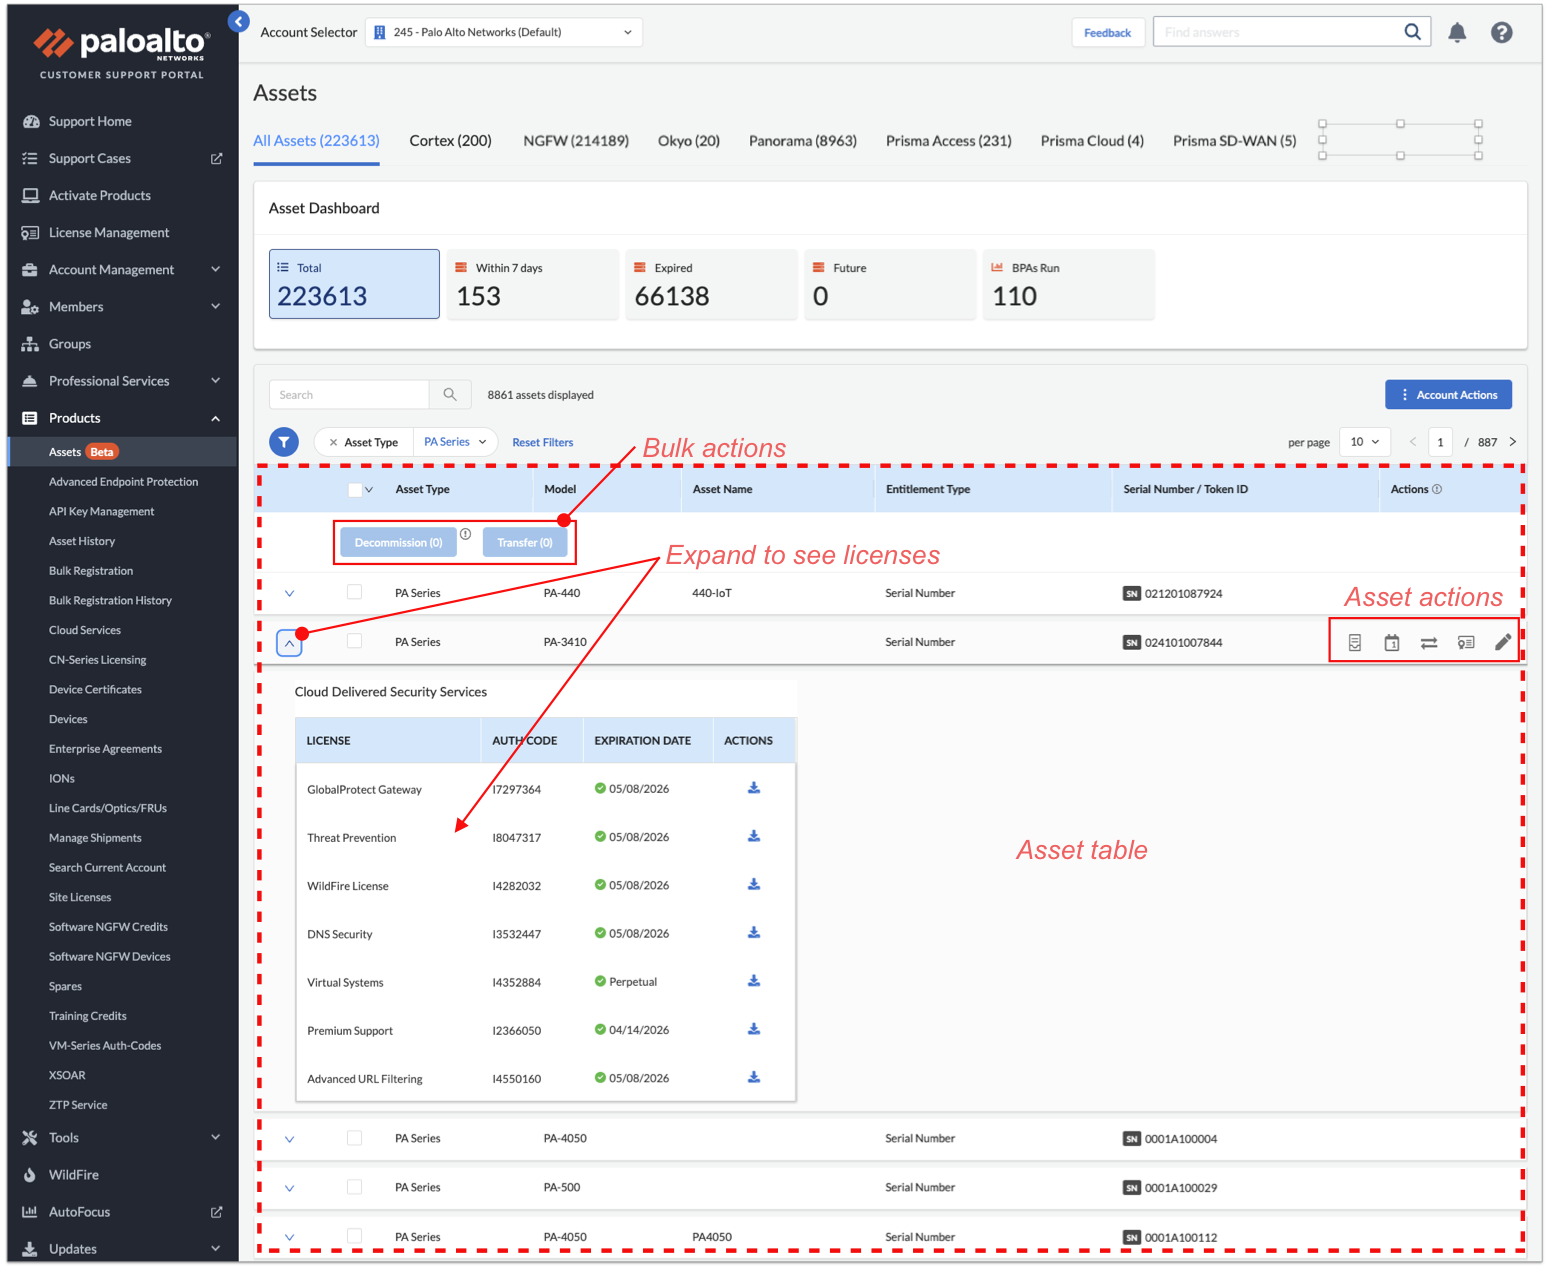Tick the checkbox for the PA-500 row
The height and width of the screenshot is (1273, 1554).
click(354, 1187)
